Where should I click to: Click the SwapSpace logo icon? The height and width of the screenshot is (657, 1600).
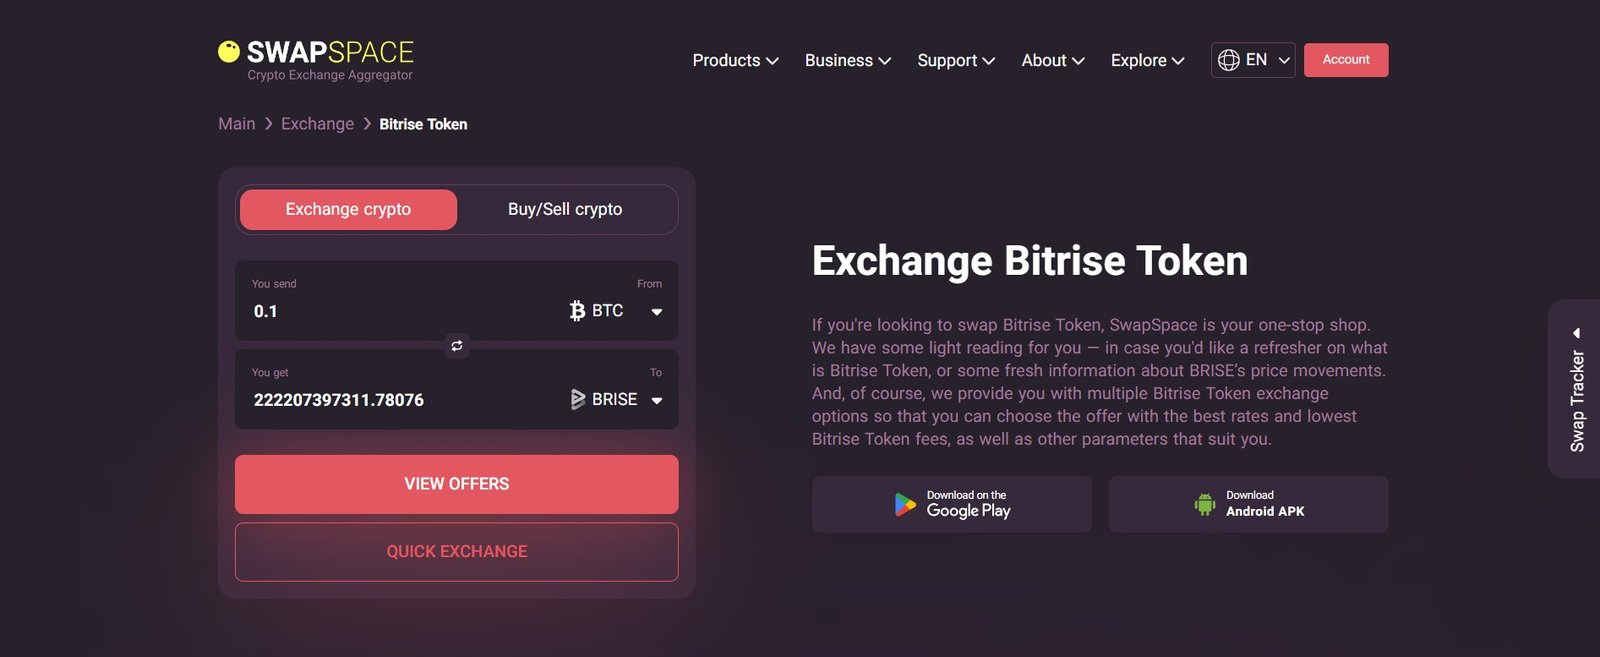pyautogui.click(x=229, y=52)
